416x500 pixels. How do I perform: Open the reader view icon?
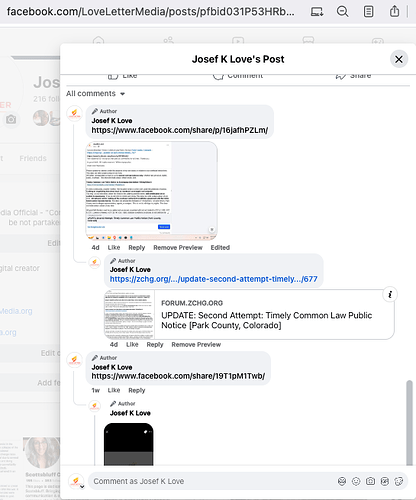tap(368, 12)
